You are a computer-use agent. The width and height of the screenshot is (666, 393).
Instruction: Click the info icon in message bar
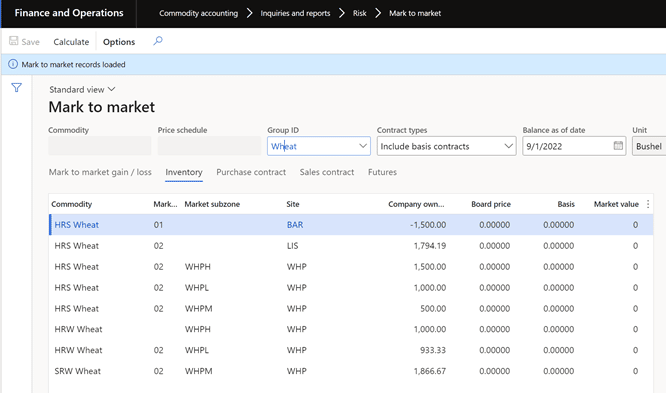pyautogui.click(x=13, y=64)
